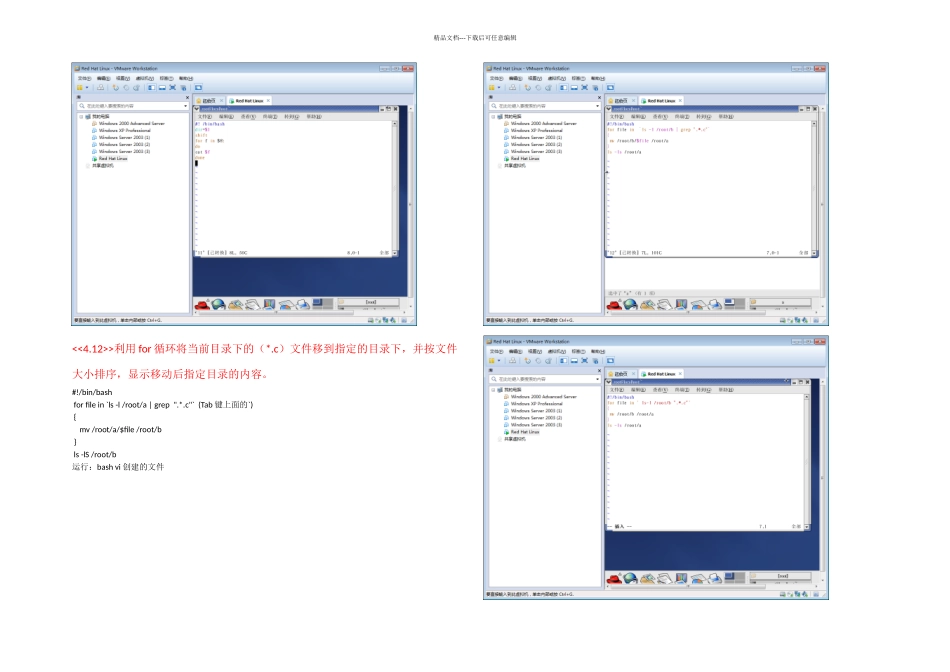Open the terminal window menu arrow in the 插入 mode window
Screen dimensions: 950x672
(608, 382)
